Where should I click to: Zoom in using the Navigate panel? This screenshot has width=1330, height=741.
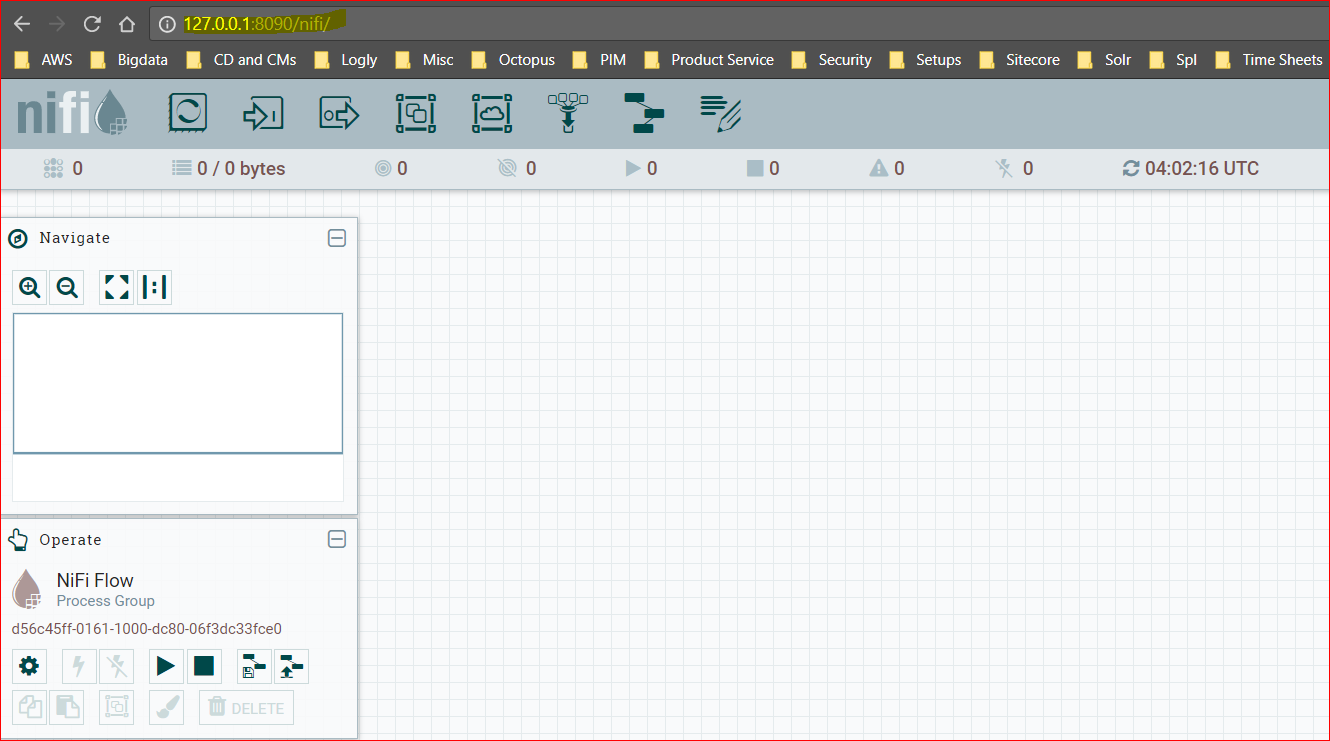point(30,288)
